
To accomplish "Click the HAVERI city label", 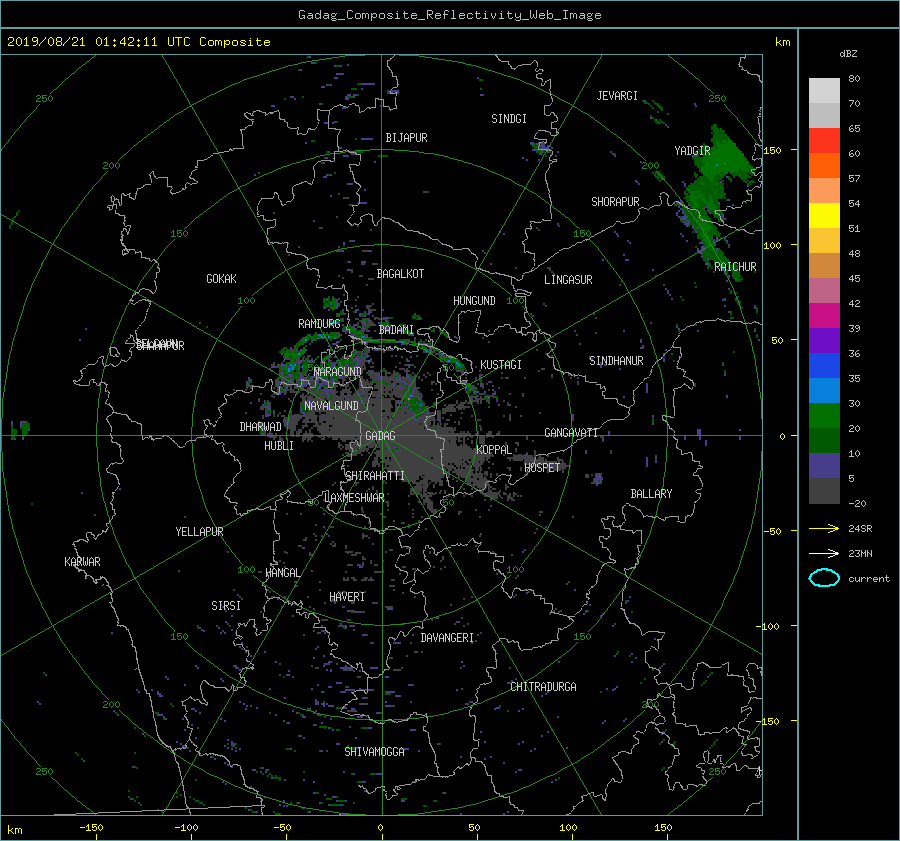I will 347,597.
